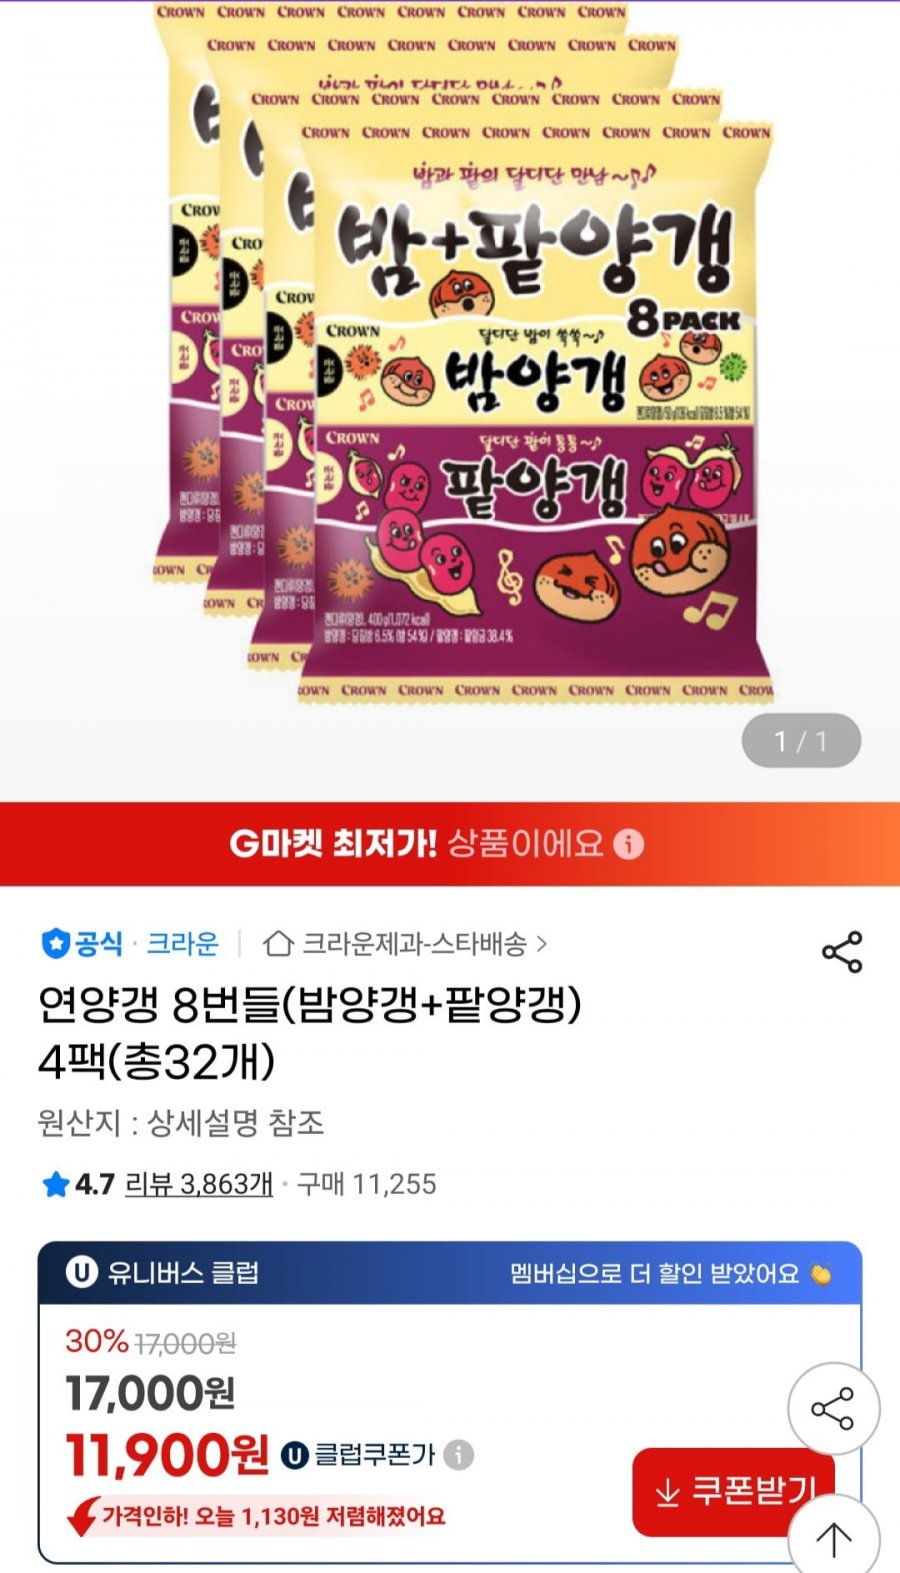Tap the share icon beside product title
The width and height of the screenshot is (900, 1573).
click(841, 952)
